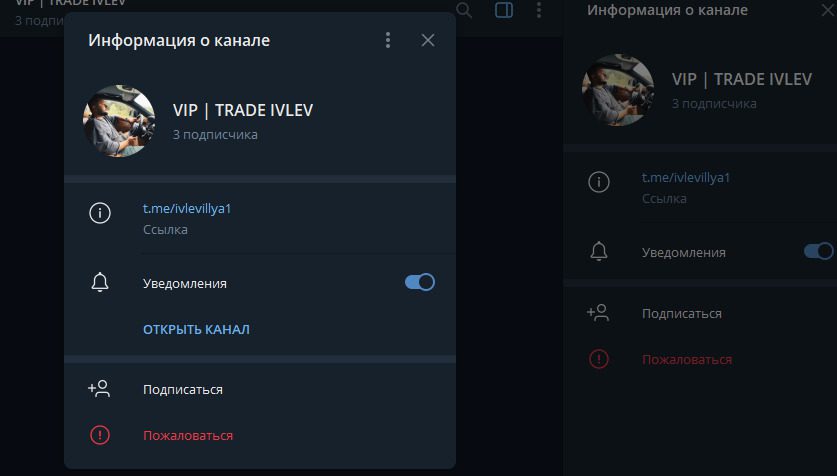
Task: Open the t.me/ivlevillya1 link in the right sidebar
Action: click(x=685, y=178)
